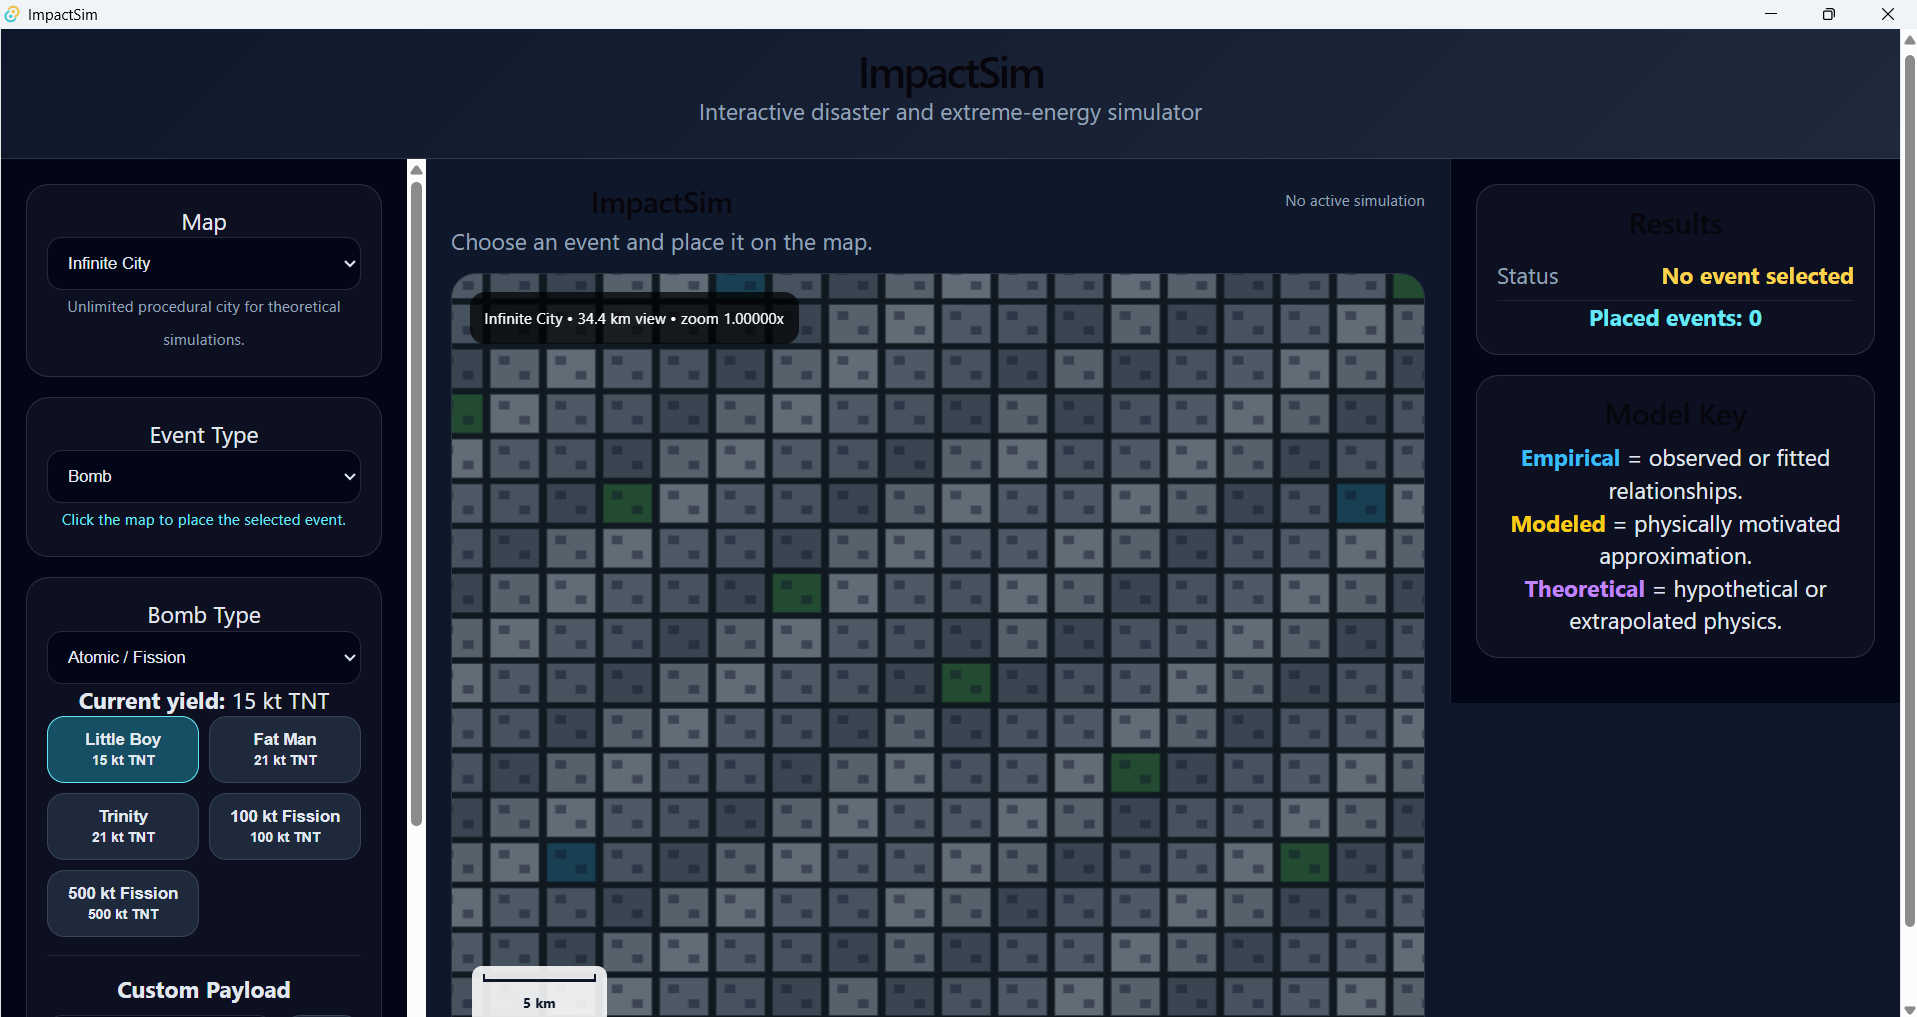1917x1017 pixels.
Task: Click the 'Modeled' model key term
Action: pos(1558,524)
